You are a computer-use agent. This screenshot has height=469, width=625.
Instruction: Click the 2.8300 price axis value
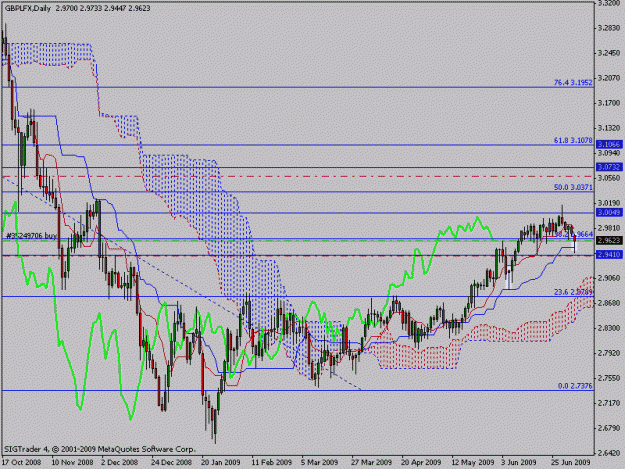[x=609, y=328]
